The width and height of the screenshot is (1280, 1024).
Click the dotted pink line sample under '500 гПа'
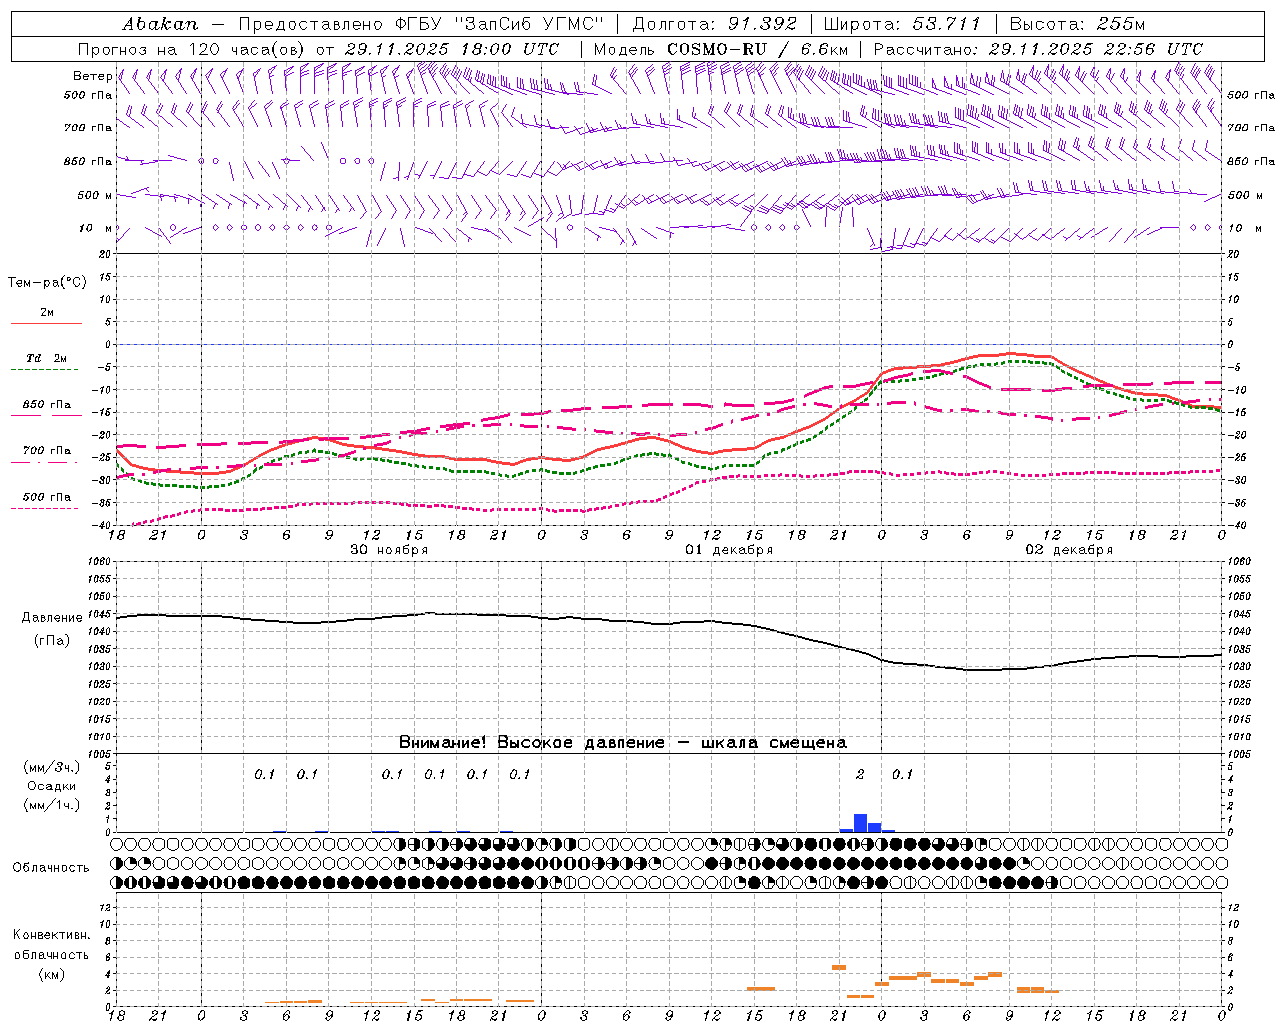(x=46, y=508)
